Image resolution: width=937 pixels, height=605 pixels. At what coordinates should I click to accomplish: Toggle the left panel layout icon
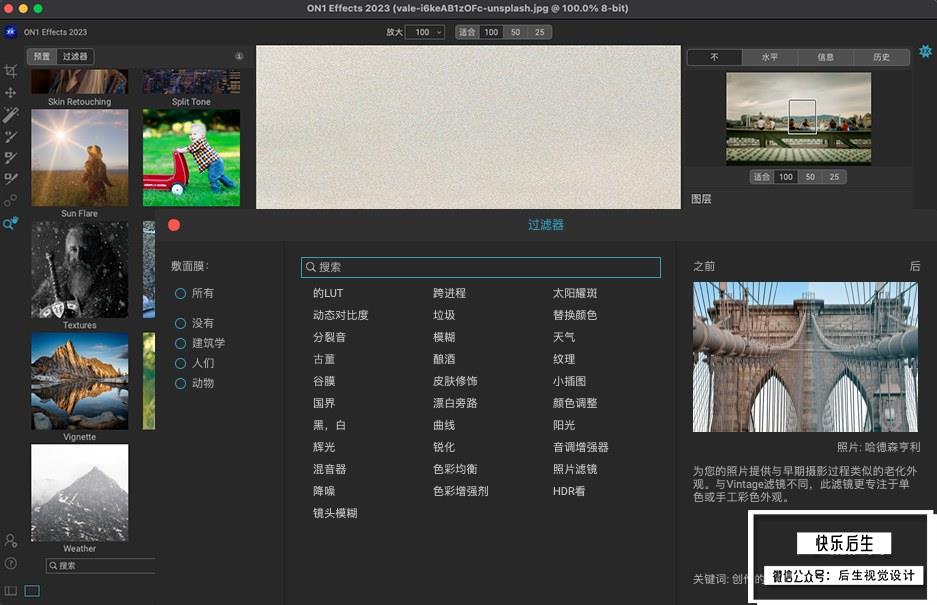11,591
